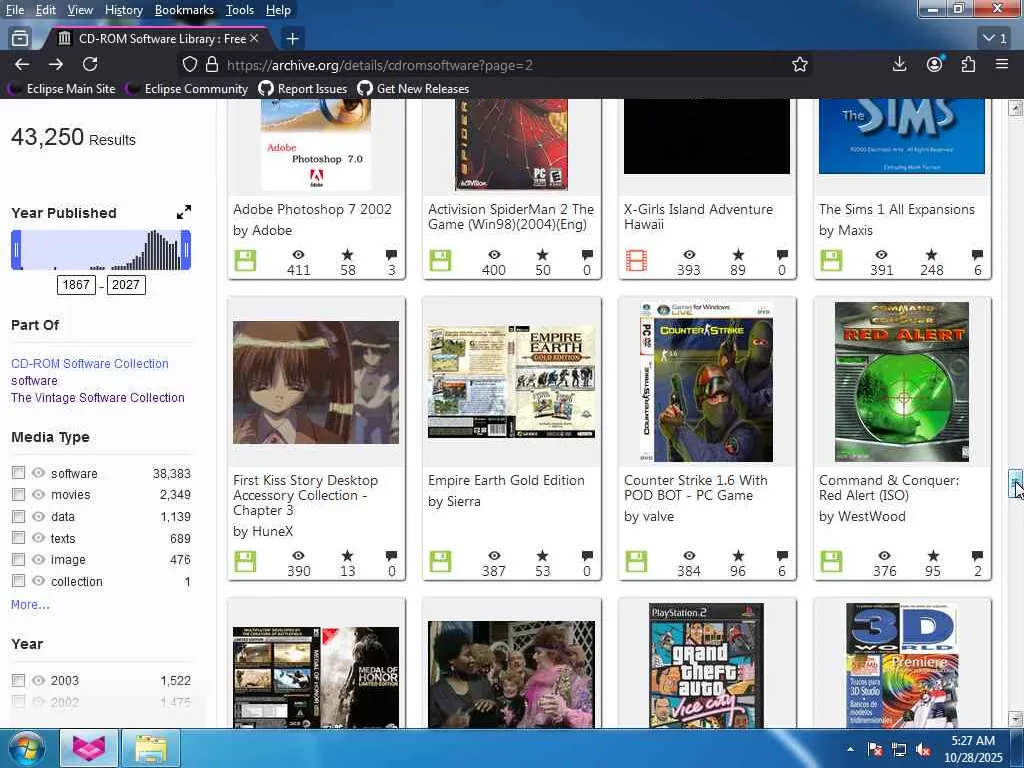This screenshot has height=768, width=1024.
Task: Bookmark this page with the star icon
Action: pyautogui.click(x=799, y=65)
